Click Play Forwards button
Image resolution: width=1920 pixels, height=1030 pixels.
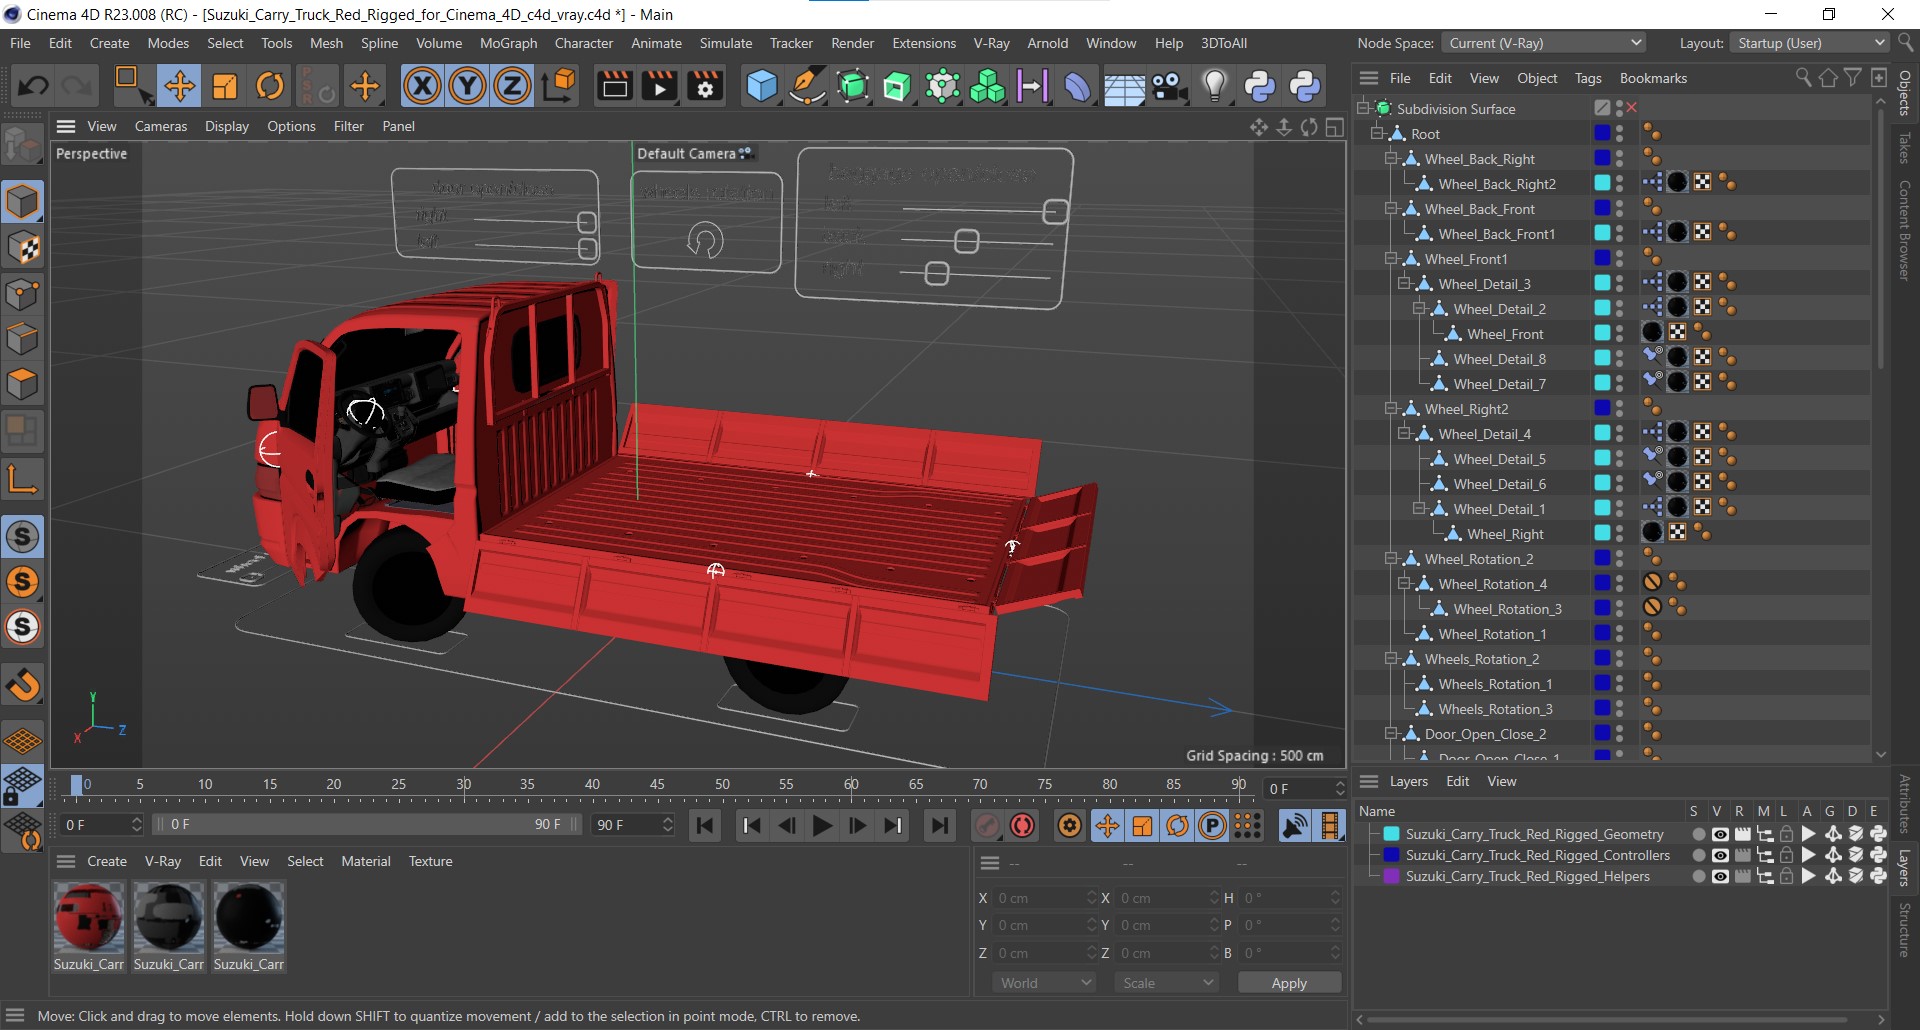pyautogui.click(x=822, y=826)
